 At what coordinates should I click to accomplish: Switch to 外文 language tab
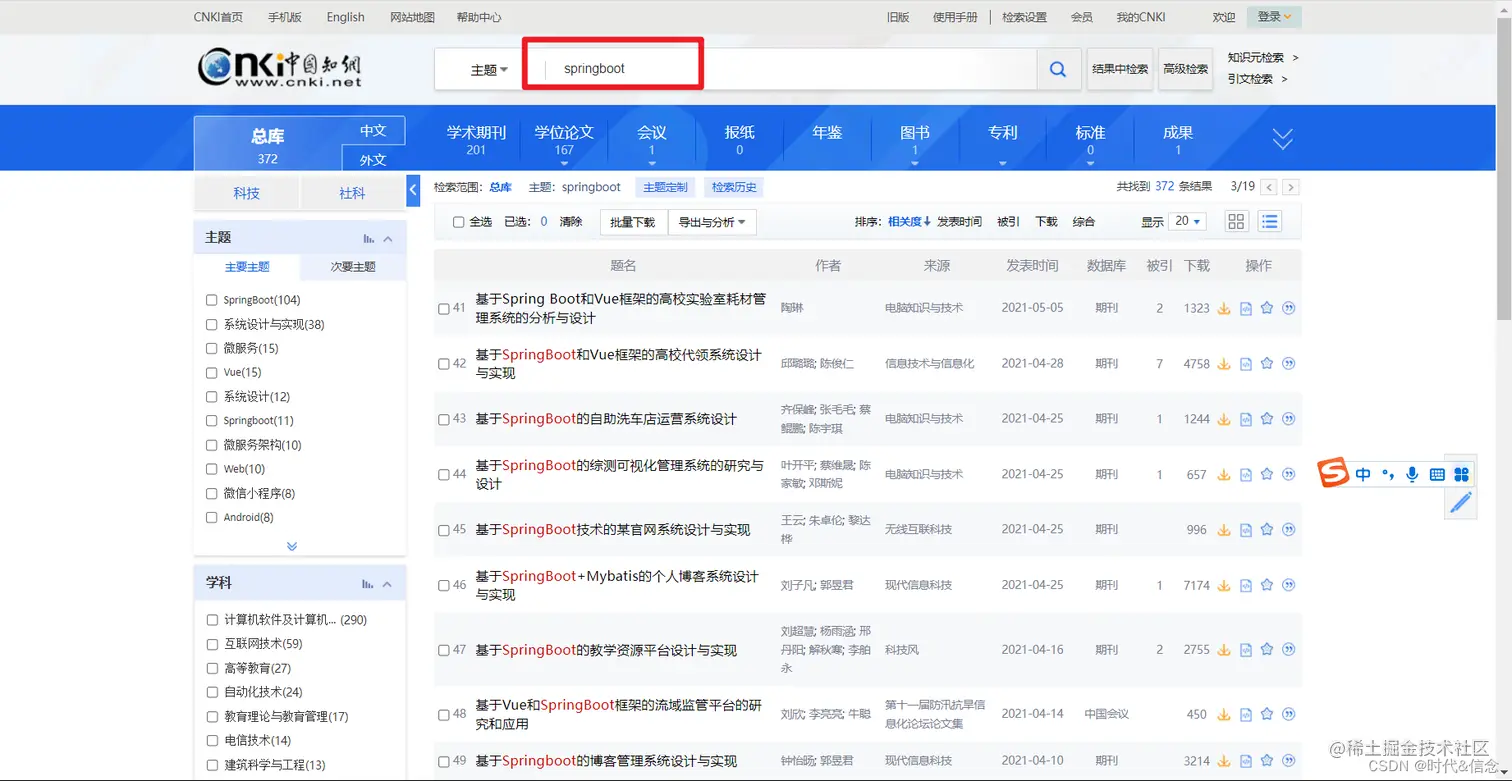pos(373,159)
